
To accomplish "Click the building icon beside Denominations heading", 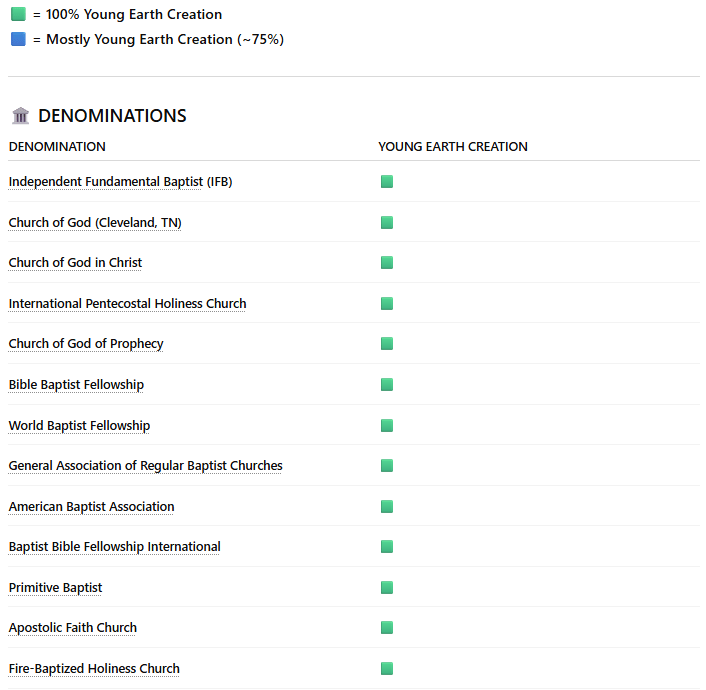I will coord(20,116).
